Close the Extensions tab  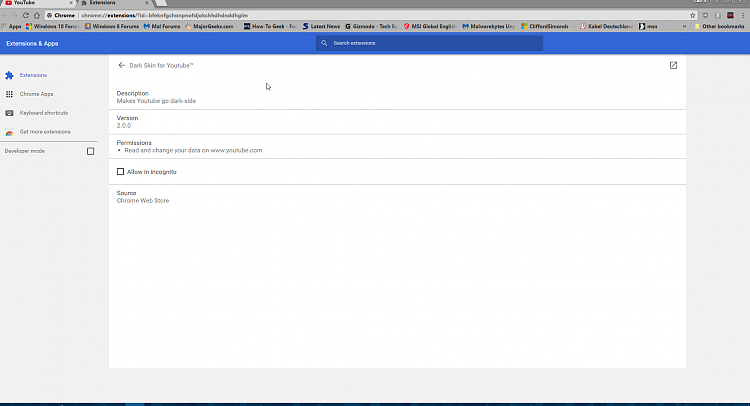[x=146, y=3]
